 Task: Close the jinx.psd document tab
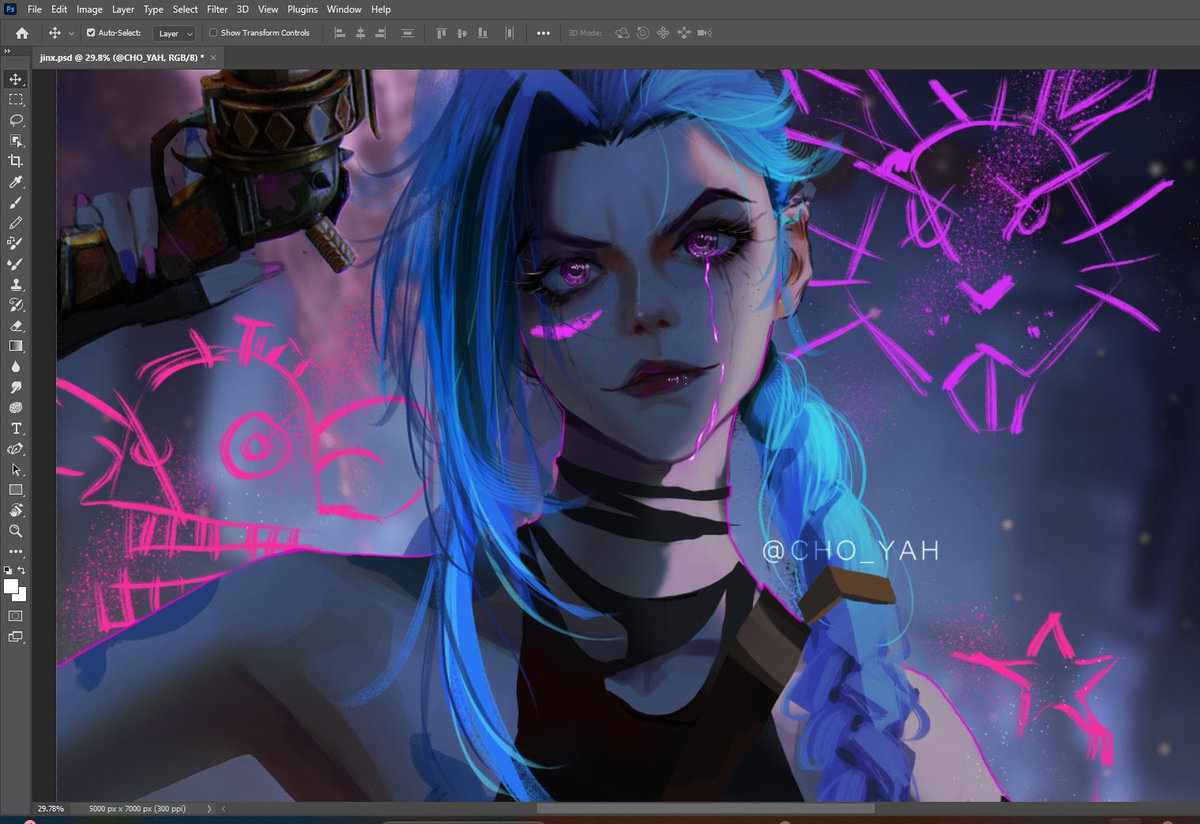click(215, 58)
